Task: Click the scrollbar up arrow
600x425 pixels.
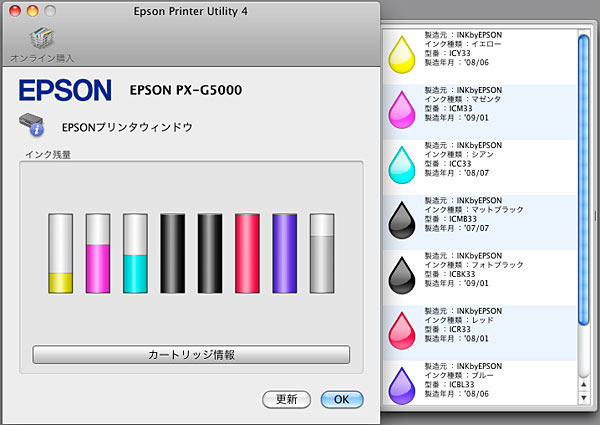Action: click(583, 384)
